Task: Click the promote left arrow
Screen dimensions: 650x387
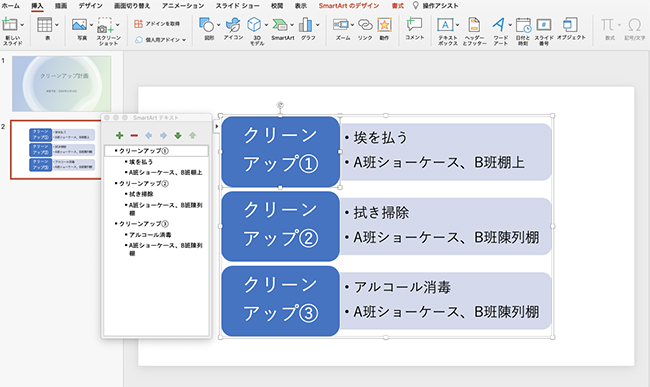Action: [148, 135]
